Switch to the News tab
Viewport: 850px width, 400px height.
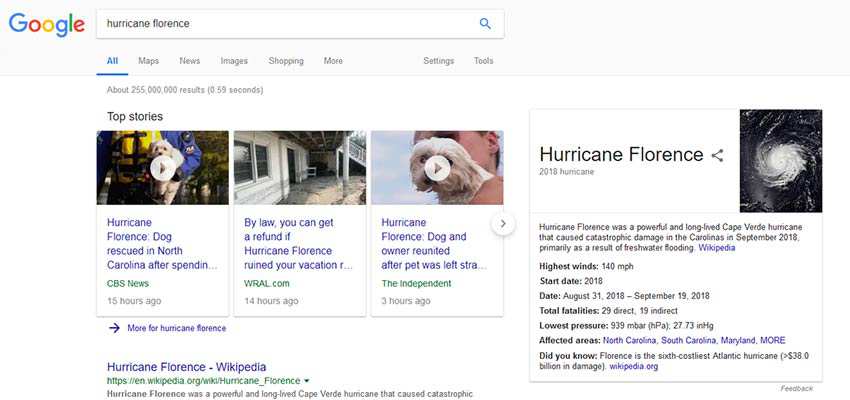(x=190, y=61)
